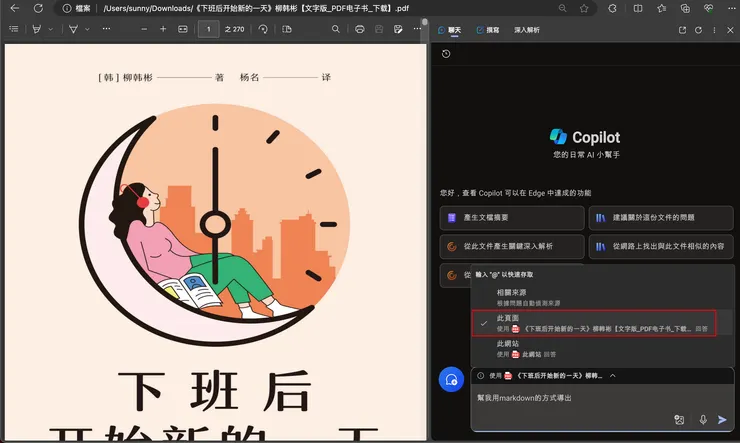This screenshot has width=740, height=443.
Task: Open Copilot chat history clock icon
Action: pyautogui.click(x=446, y=54)
